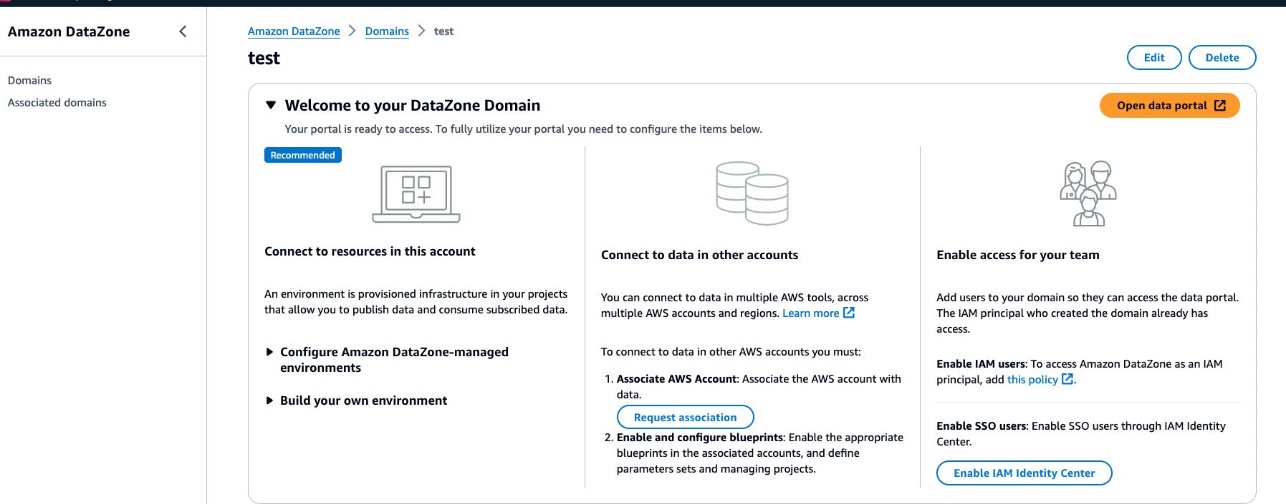Click the database stacks illustration

(753, 194)
